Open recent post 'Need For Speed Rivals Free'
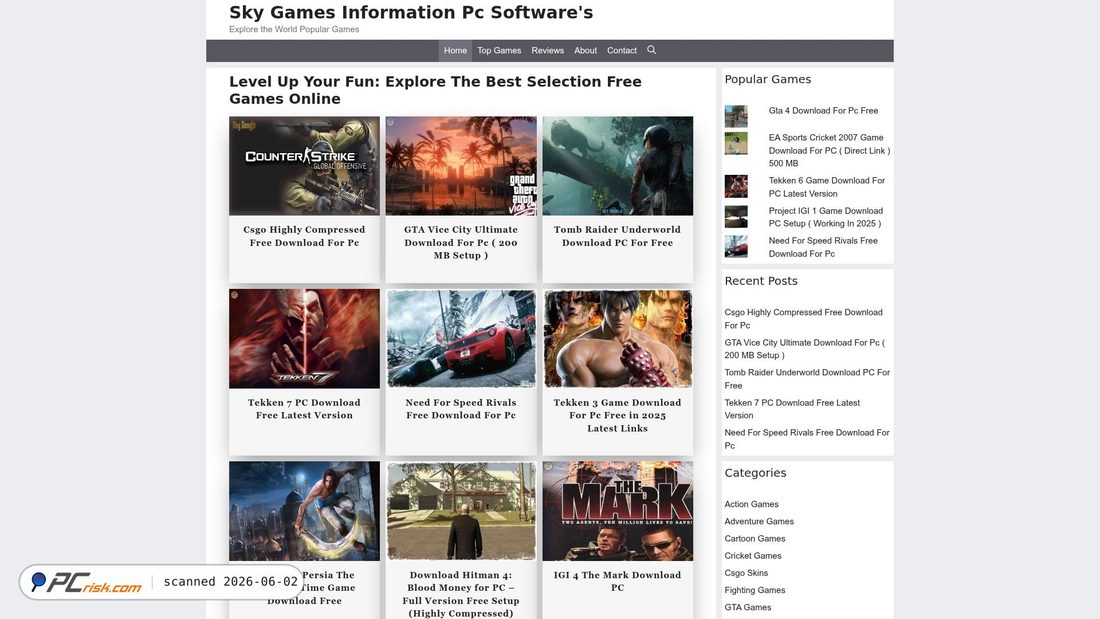The image size is (1100, 619). pyautogui.click(x=807, y=439)
